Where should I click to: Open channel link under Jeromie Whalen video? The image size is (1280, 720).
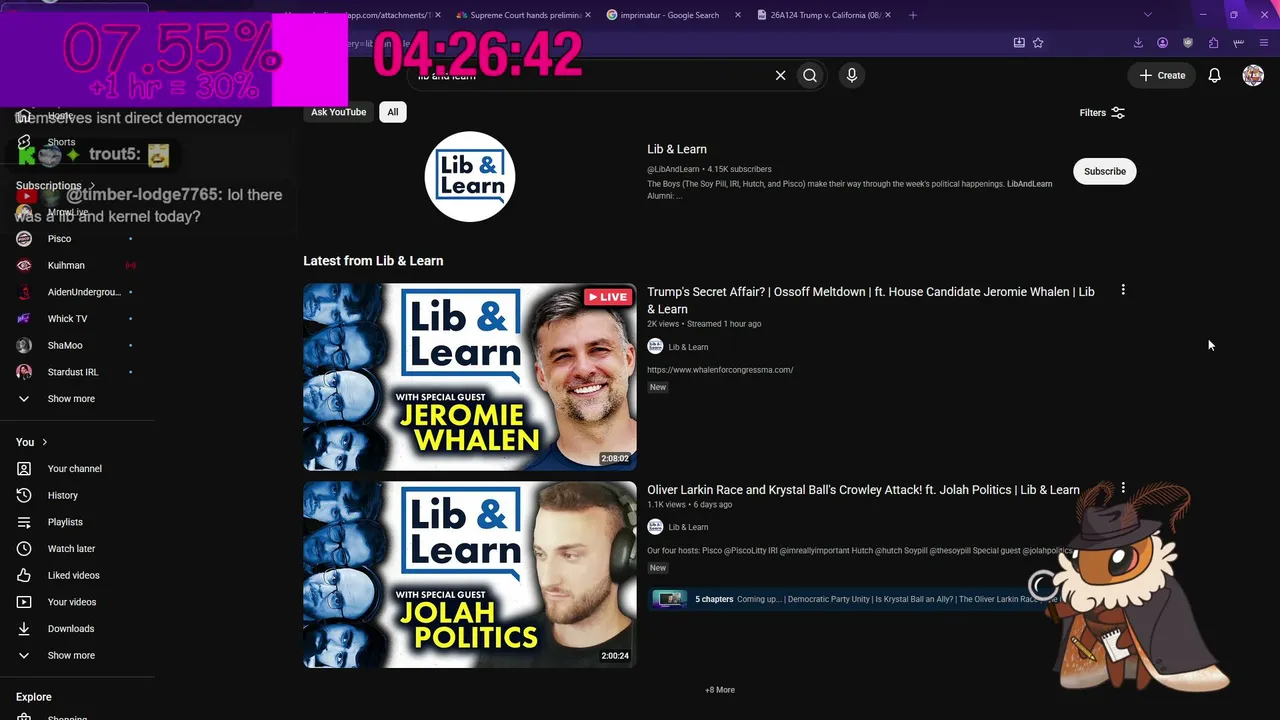[688, 347]
